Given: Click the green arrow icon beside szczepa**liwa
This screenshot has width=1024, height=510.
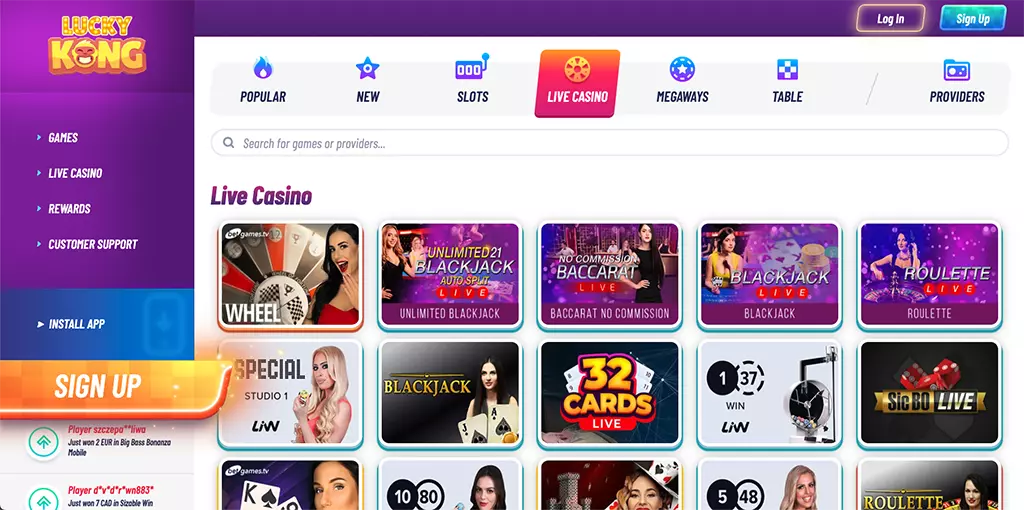Looking at the screenshot, I should [44, 442].
